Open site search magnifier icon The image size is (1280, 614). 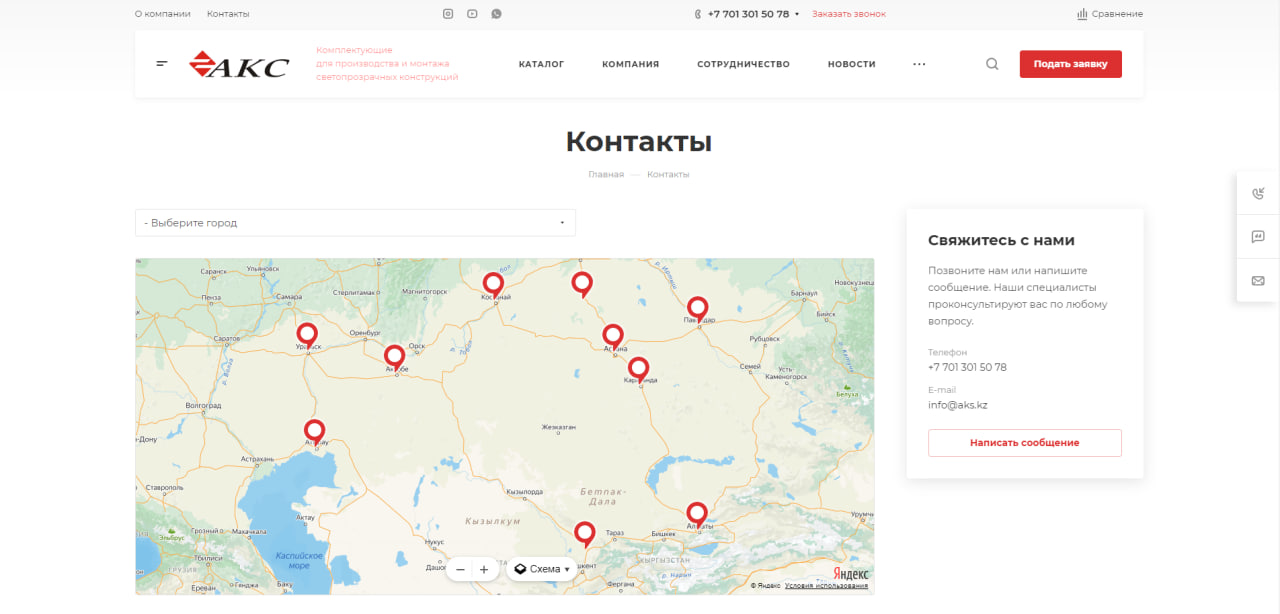pos(992,64)
